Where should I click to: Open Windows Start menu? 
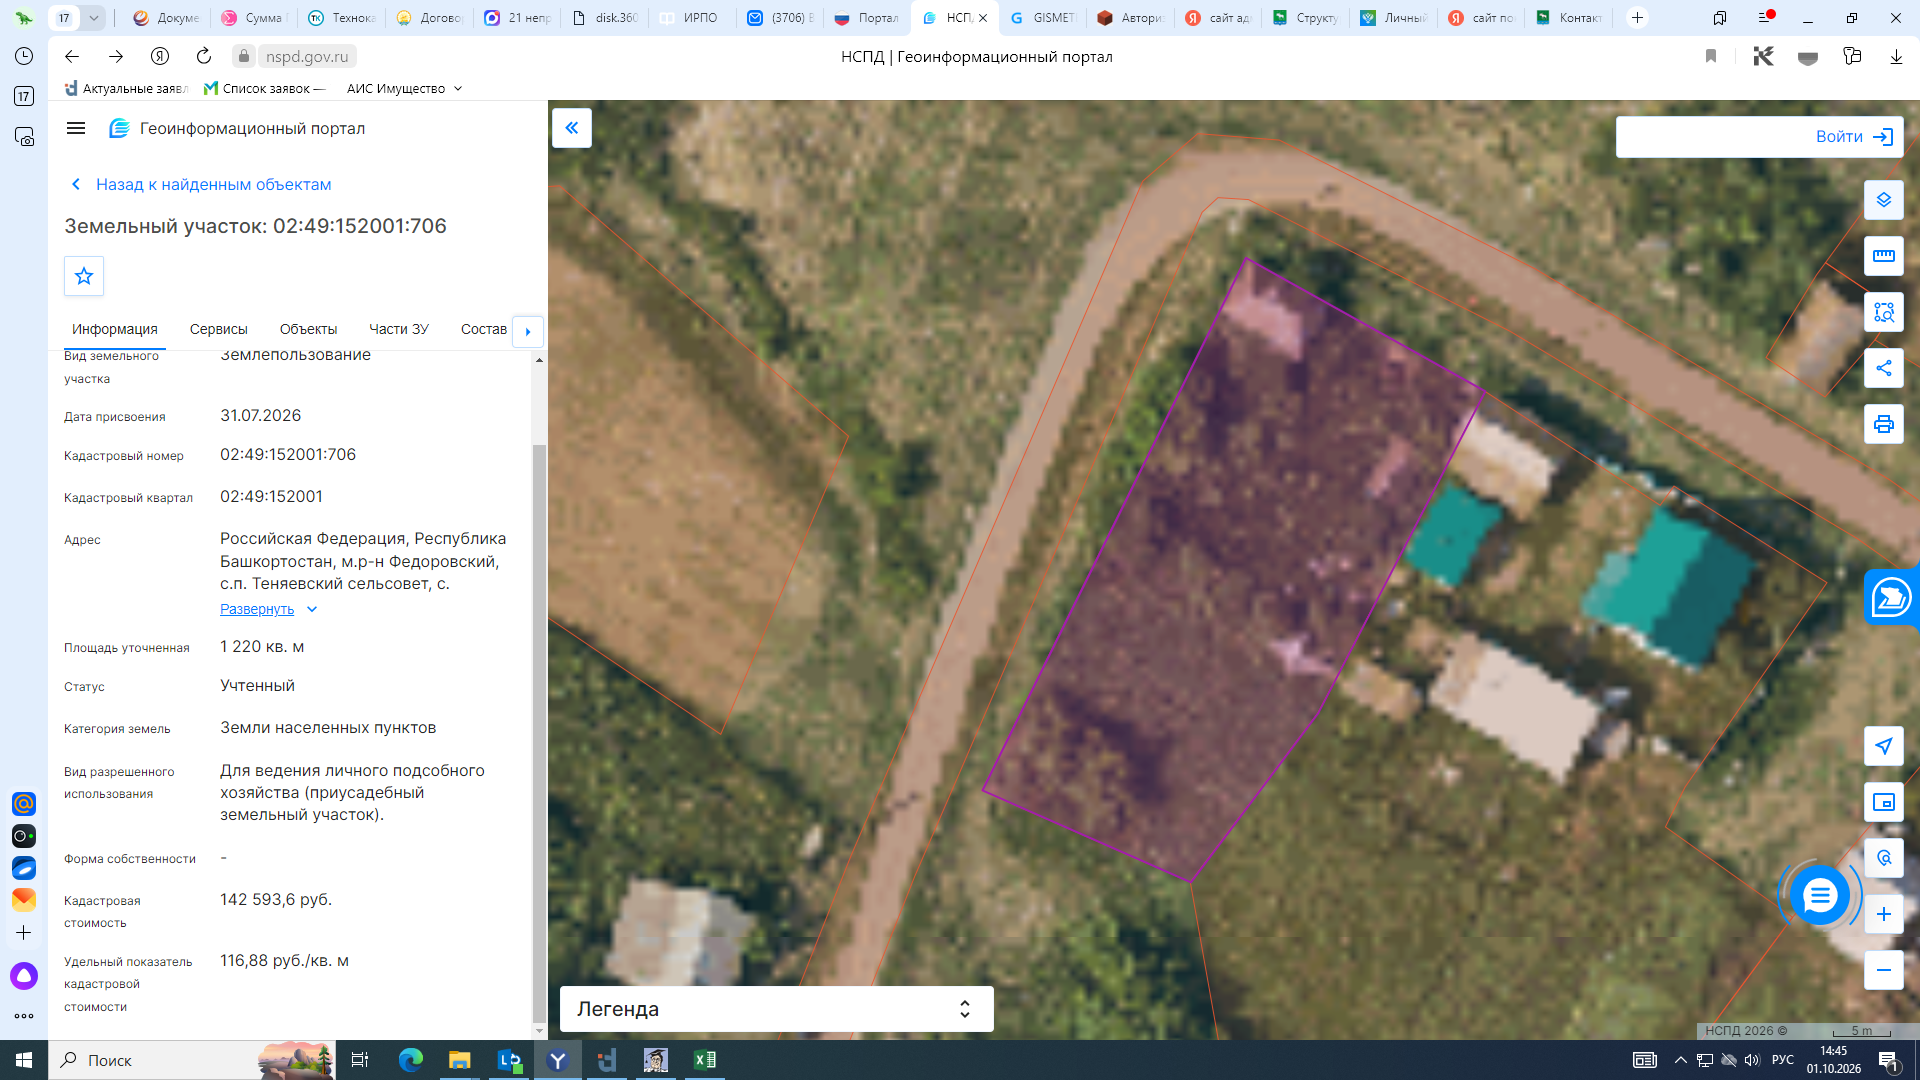pyautogui.click(x=24, y=1060)
